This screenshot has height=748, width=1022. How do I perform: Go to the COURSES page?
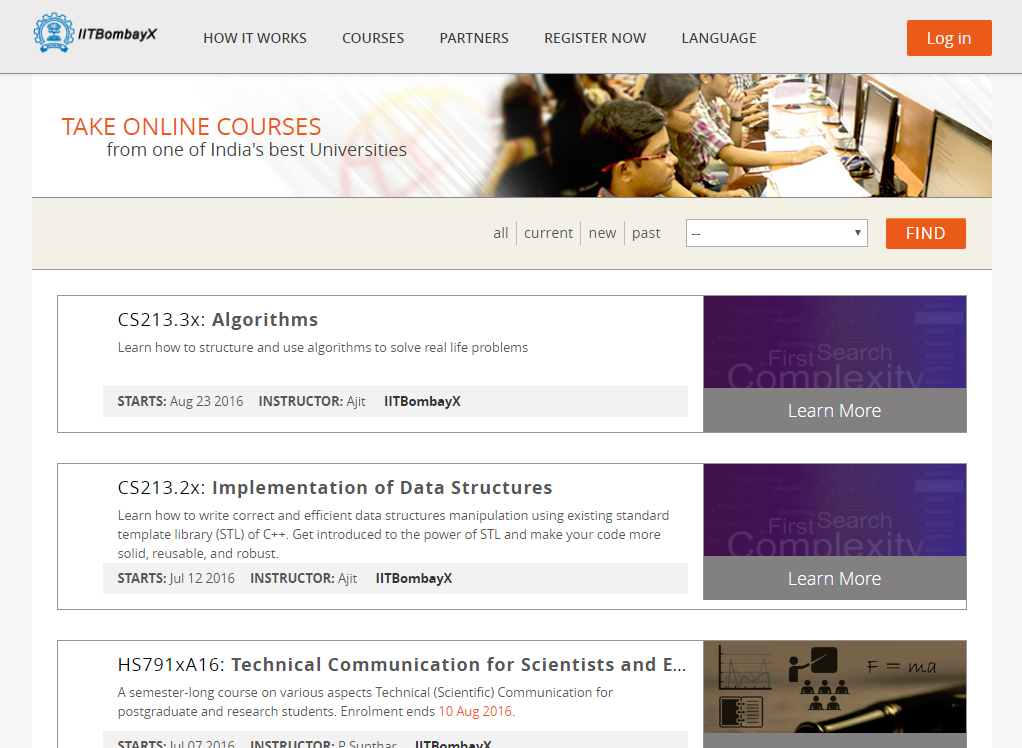(x=373, y=38)
